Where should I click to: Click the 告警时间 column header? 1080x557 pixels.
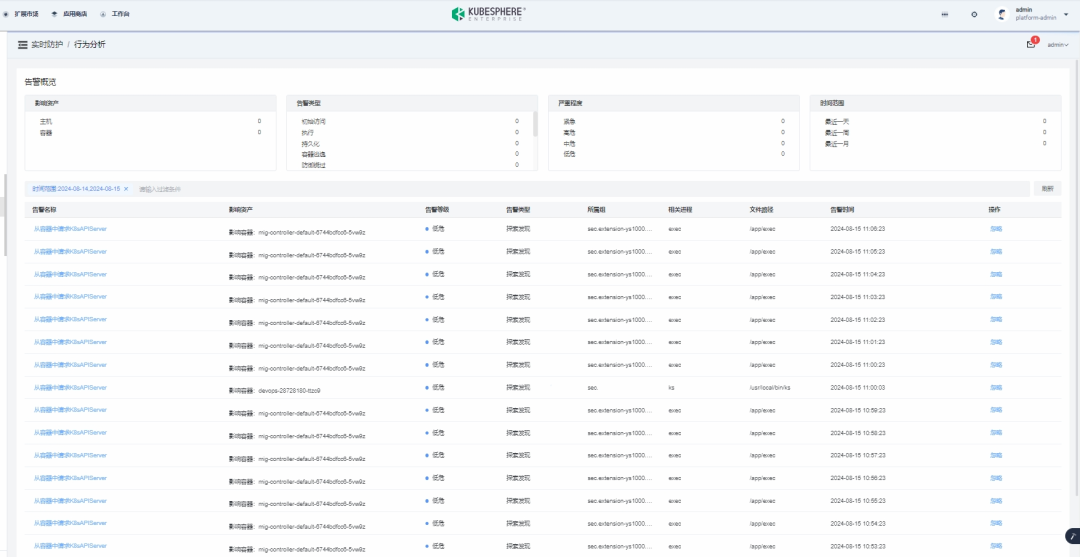click(842, 210)
